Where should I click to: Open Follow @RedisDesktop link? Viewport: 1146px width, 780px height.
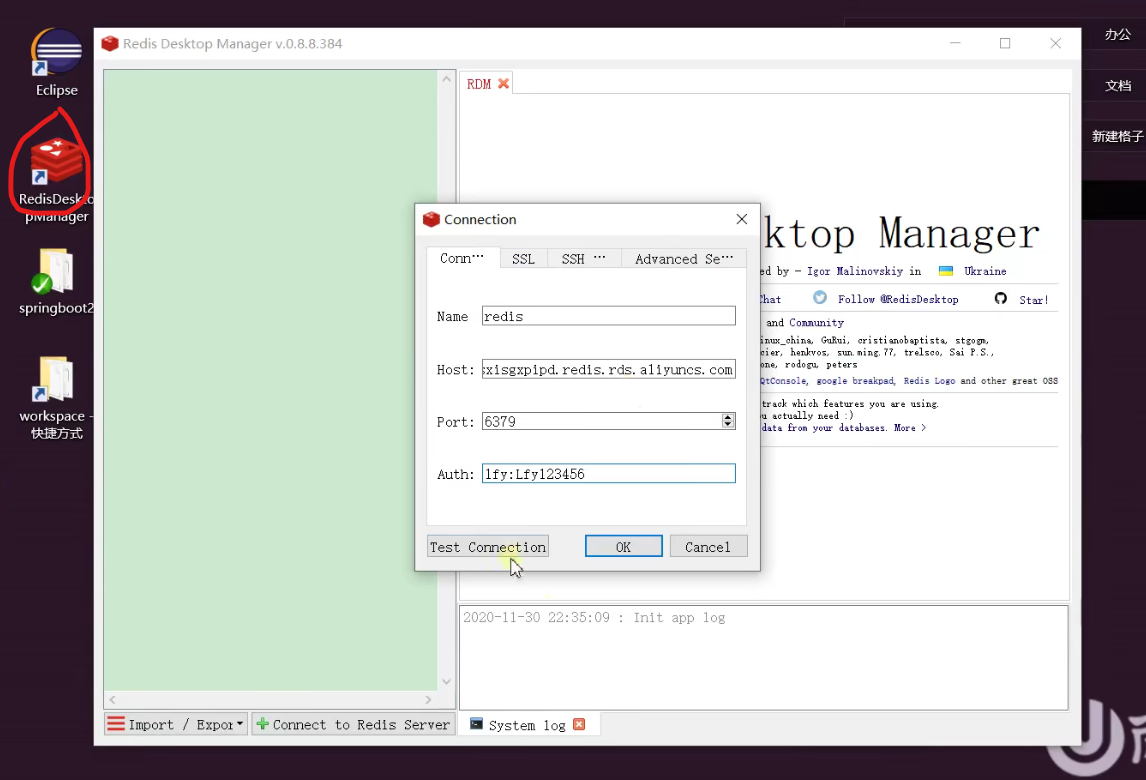[x=898, y=299]
